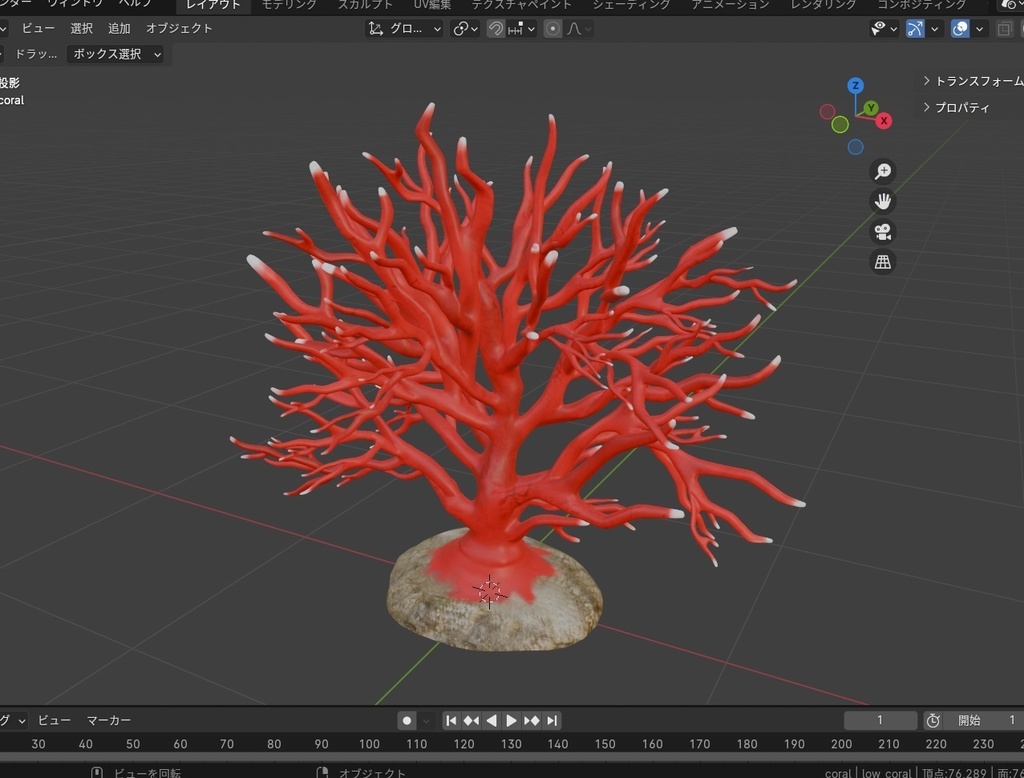Enable auto keyframing with the record dot

[x=405, y=720]
